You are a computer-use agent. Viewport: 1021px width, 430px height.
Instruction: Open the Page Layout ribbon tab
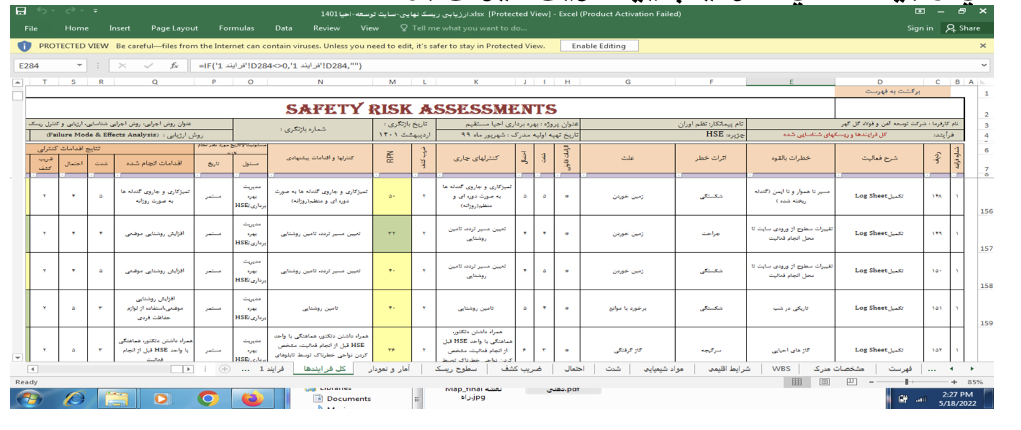(175, 28)
